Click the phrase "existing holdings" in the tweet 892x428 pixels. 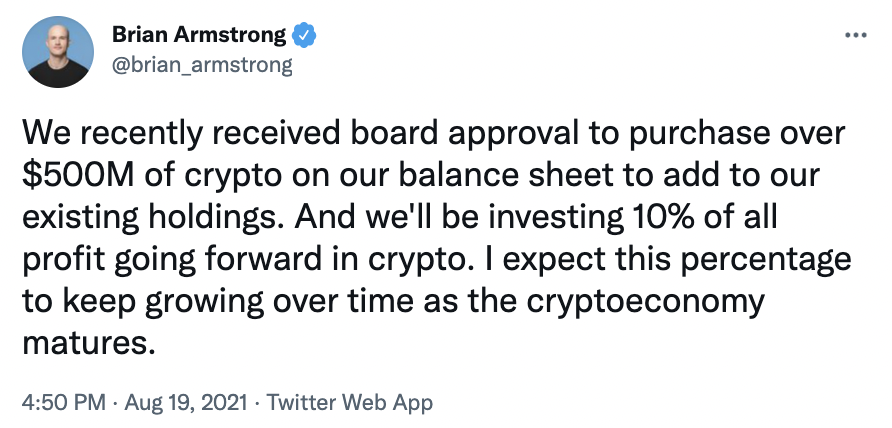tap(154, 217)
